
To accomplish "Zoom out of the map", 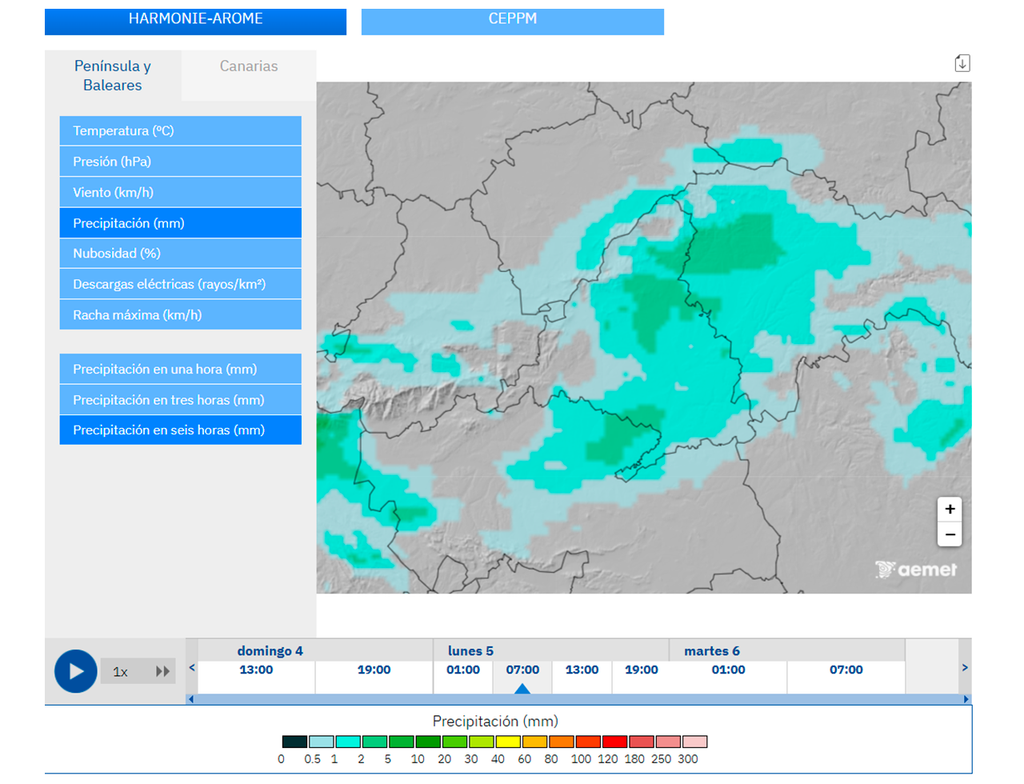I will pos(949,535).
